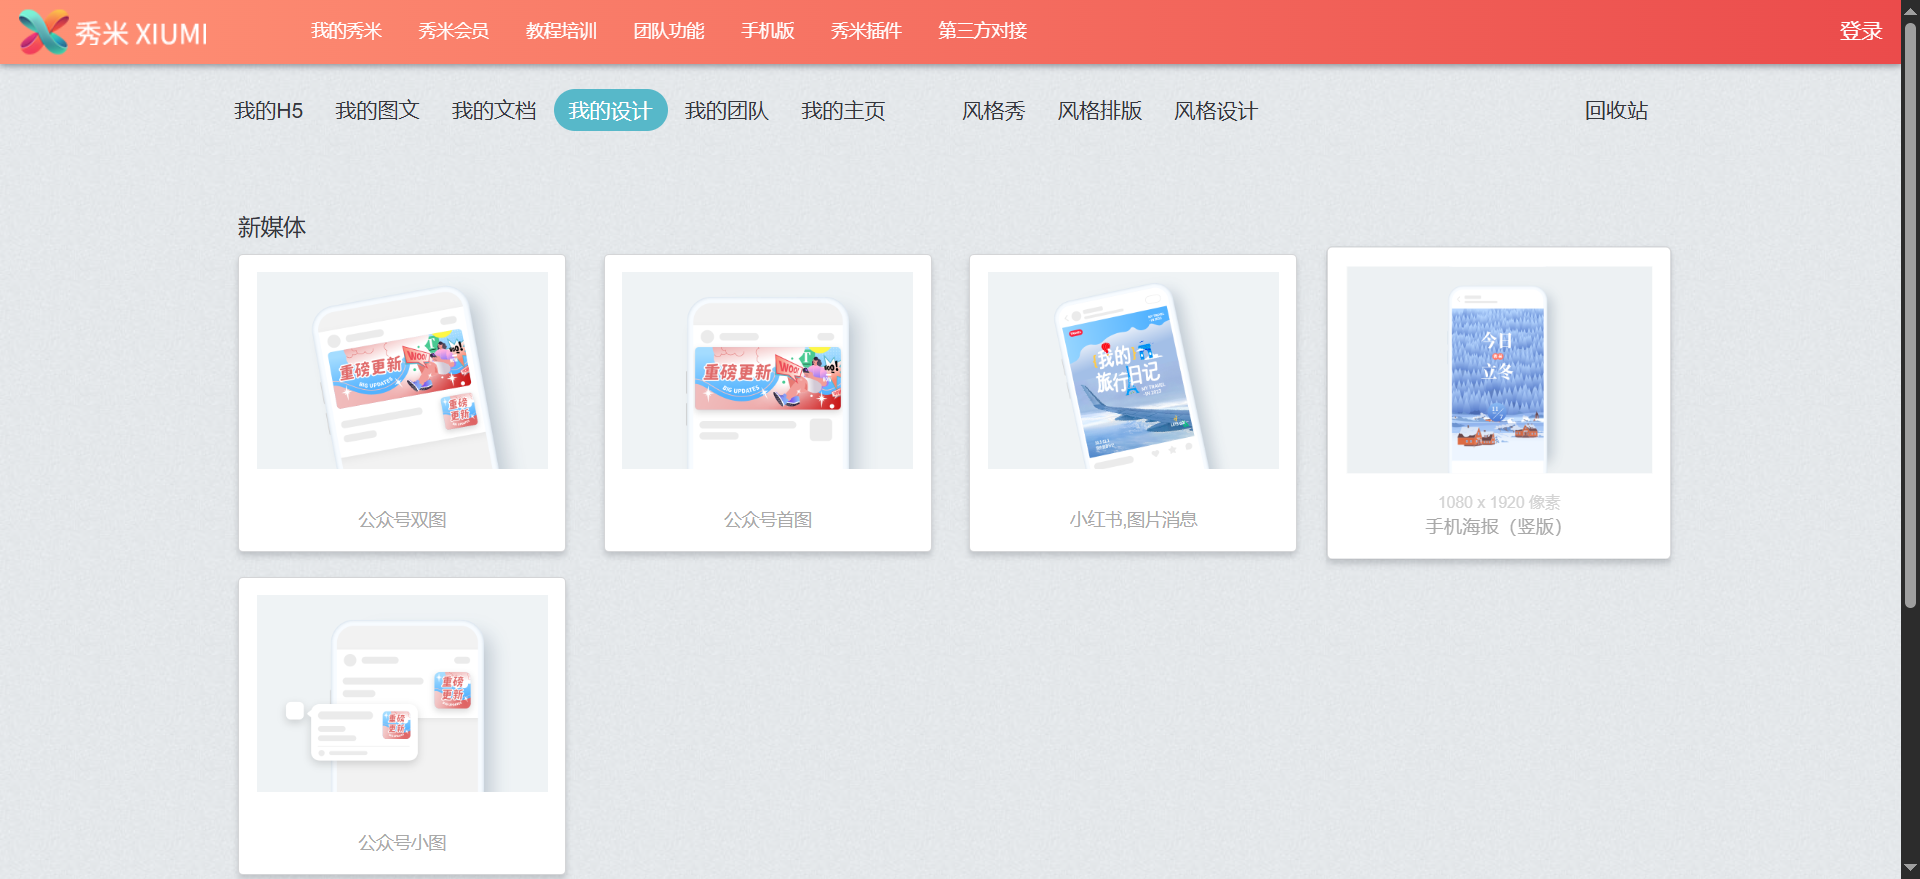Open the 秀米会员 menu item

click(453, 31)
